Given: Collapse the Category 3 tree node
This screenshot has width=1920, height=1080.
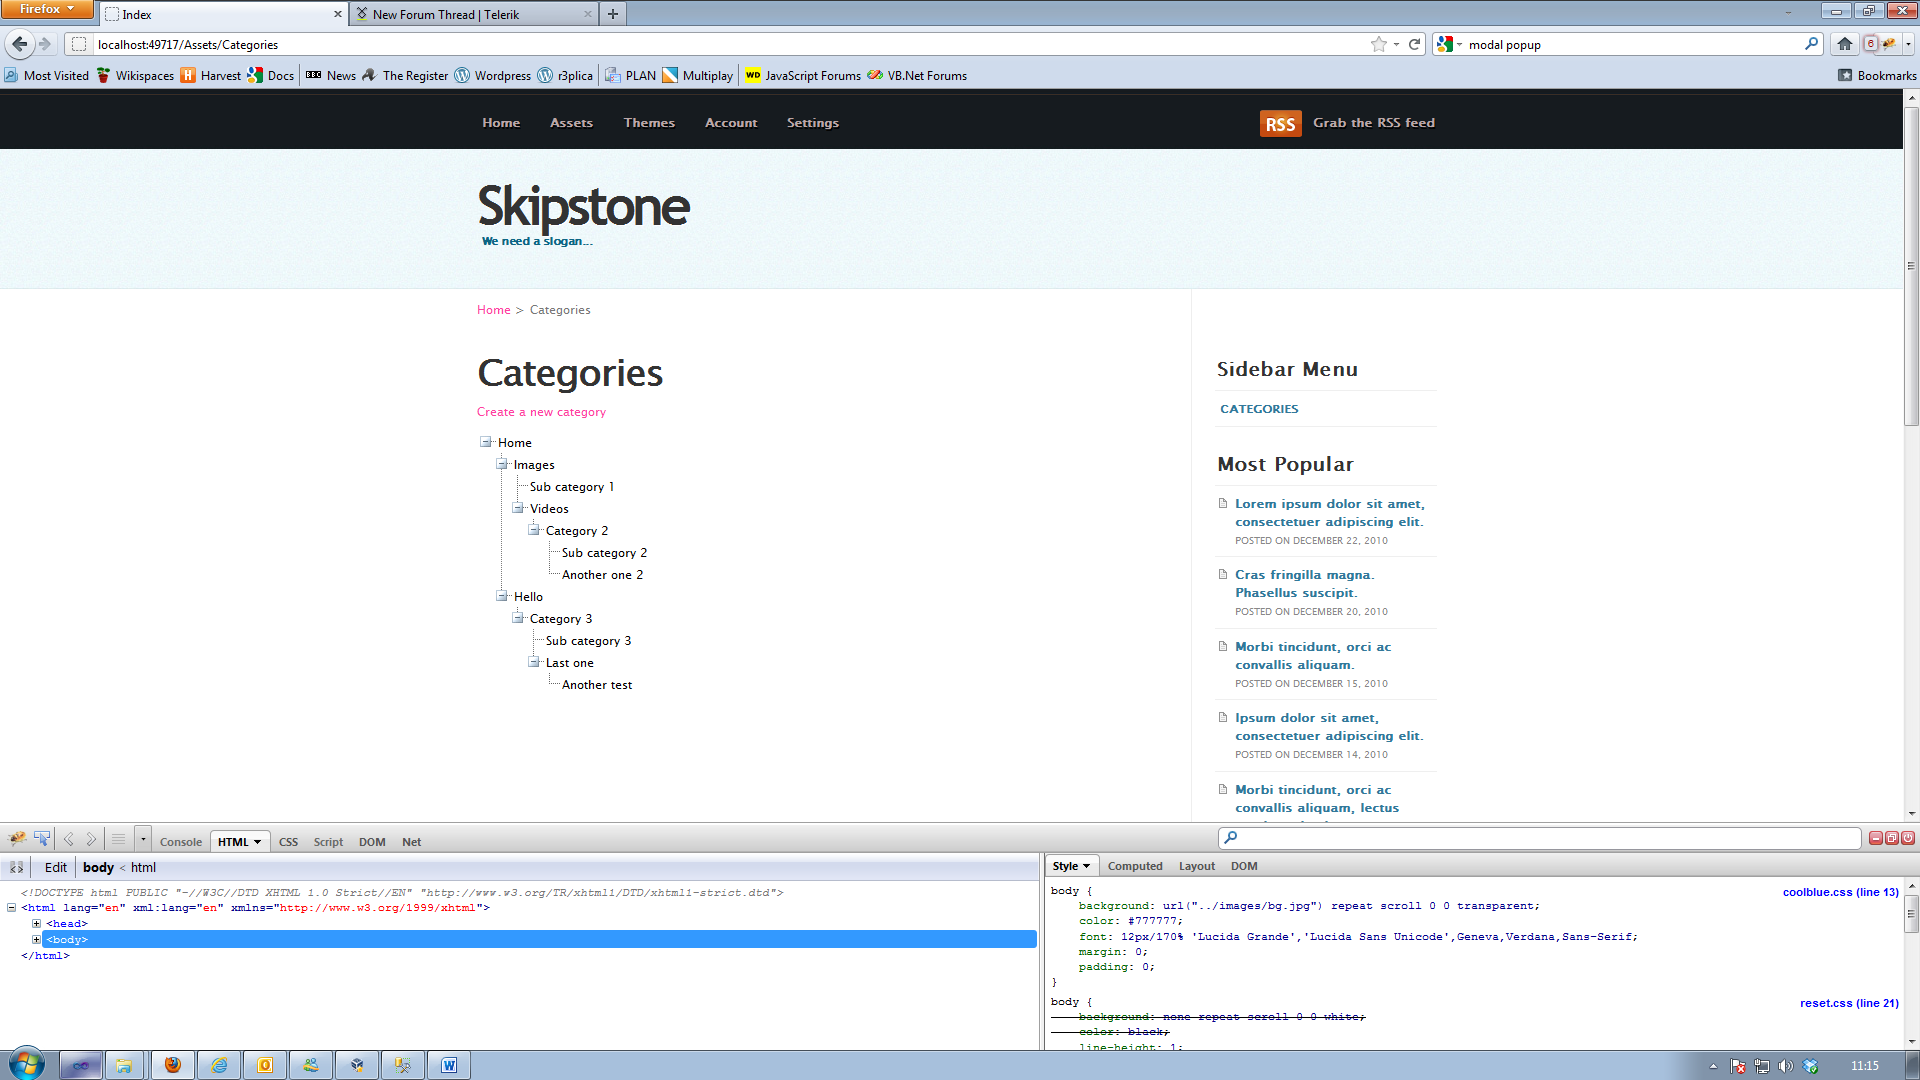Looking at the screenshot, I should click(x=518, y=618).
